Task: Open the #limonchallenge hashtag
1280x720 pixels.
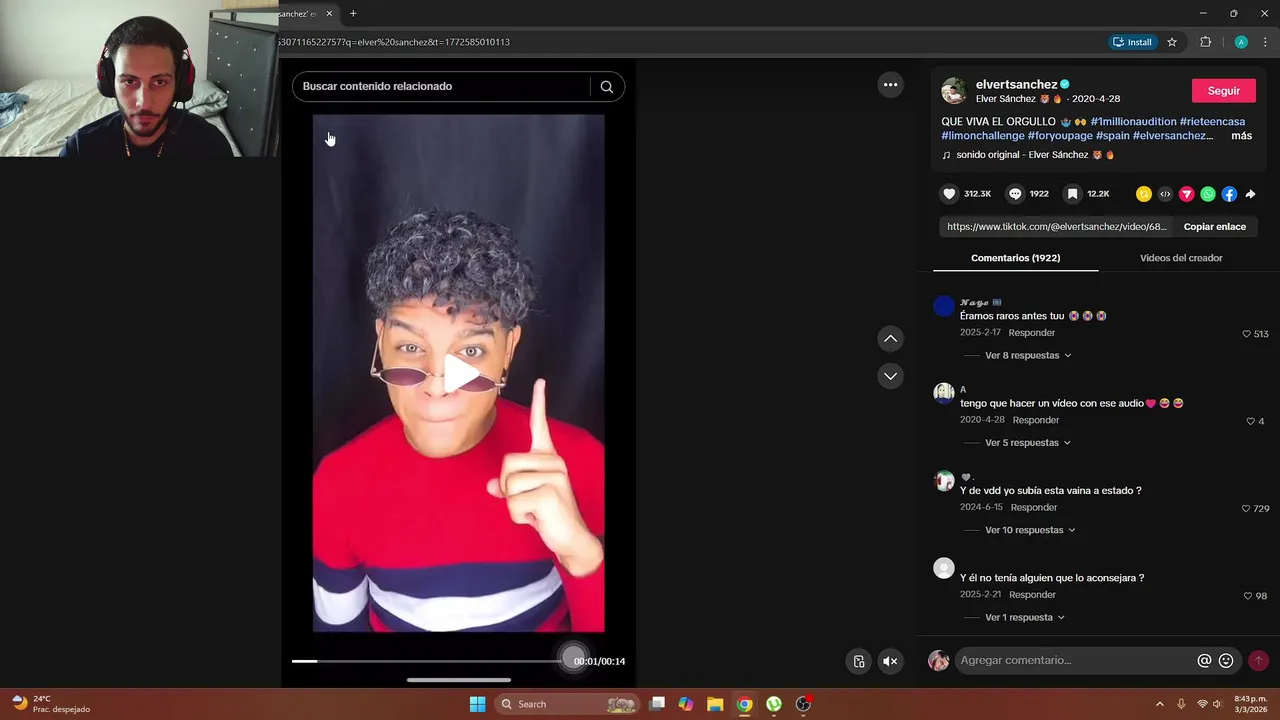Action: point(983,136)
